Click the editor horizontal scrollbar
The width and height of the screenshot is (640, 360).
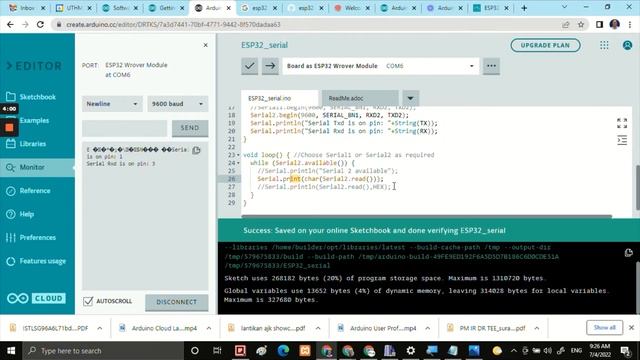427,216
